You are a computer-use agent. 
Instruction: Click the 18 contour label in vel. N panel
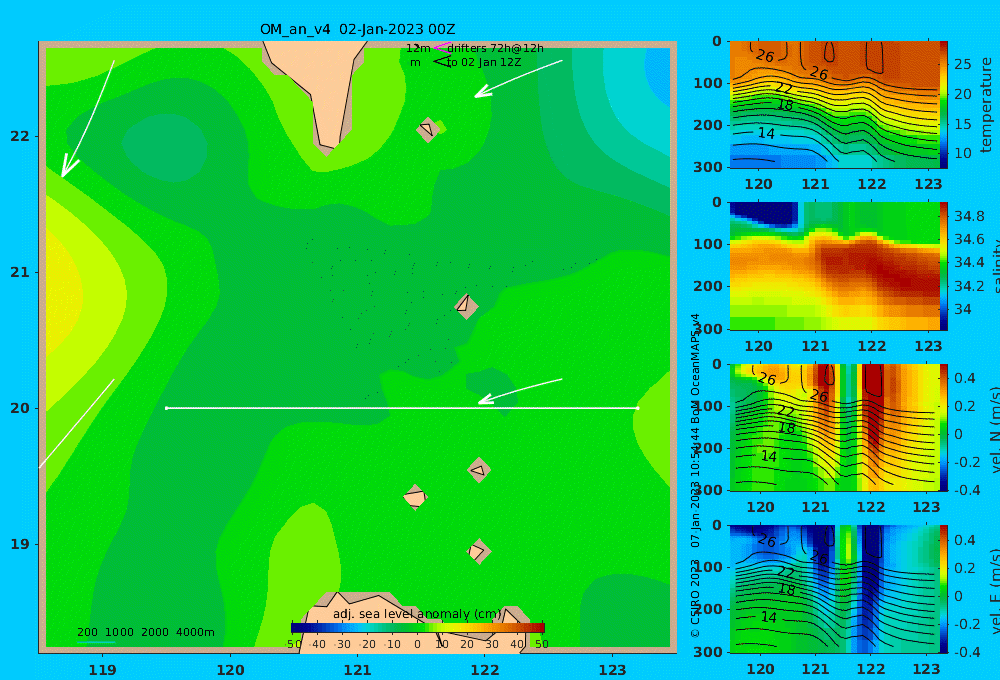tap(786, 428)
